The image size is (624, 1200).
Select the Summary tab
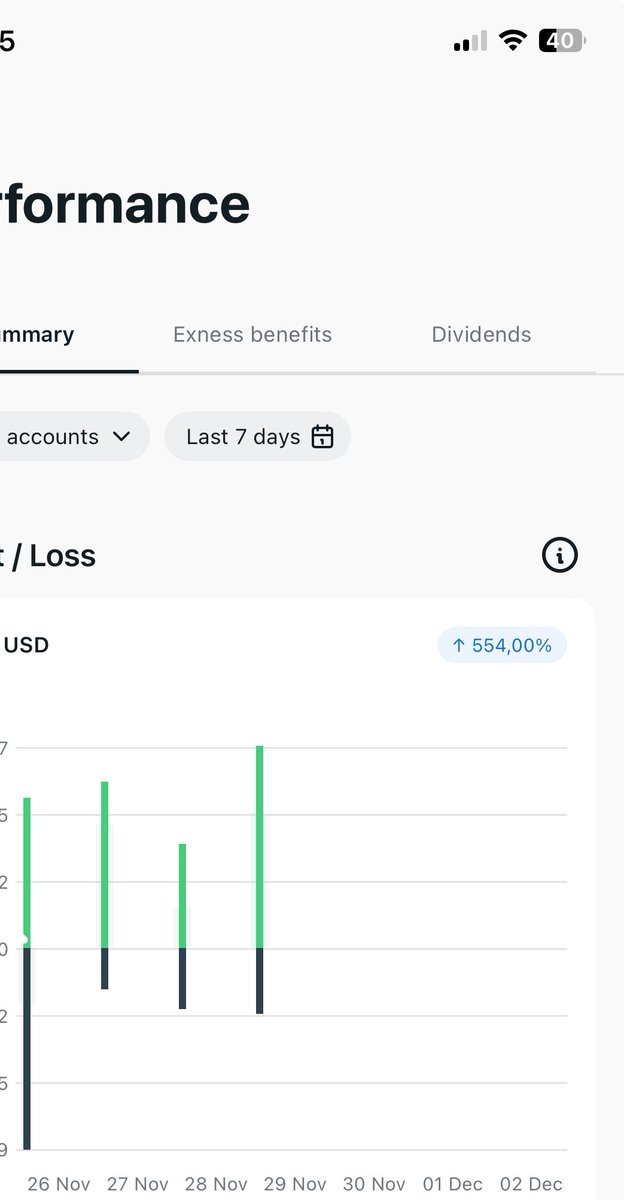coord(37,335)
